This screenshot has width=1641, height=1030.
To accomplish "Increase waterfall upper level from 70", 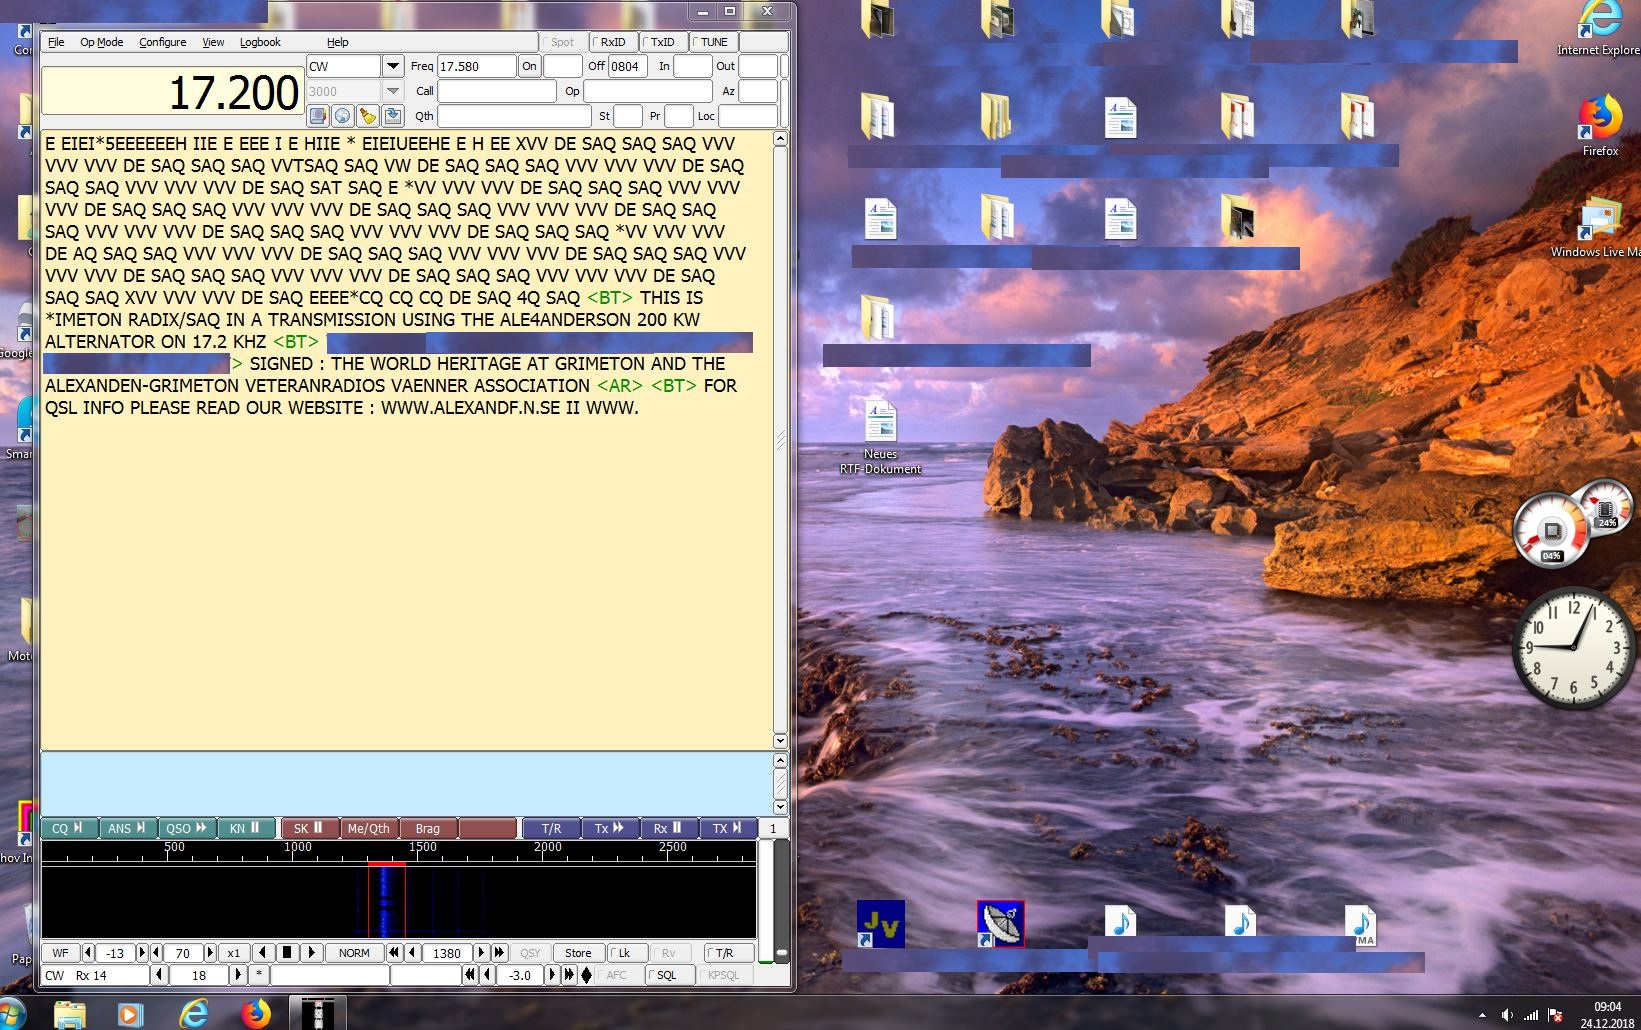I will tap(210, 953).
